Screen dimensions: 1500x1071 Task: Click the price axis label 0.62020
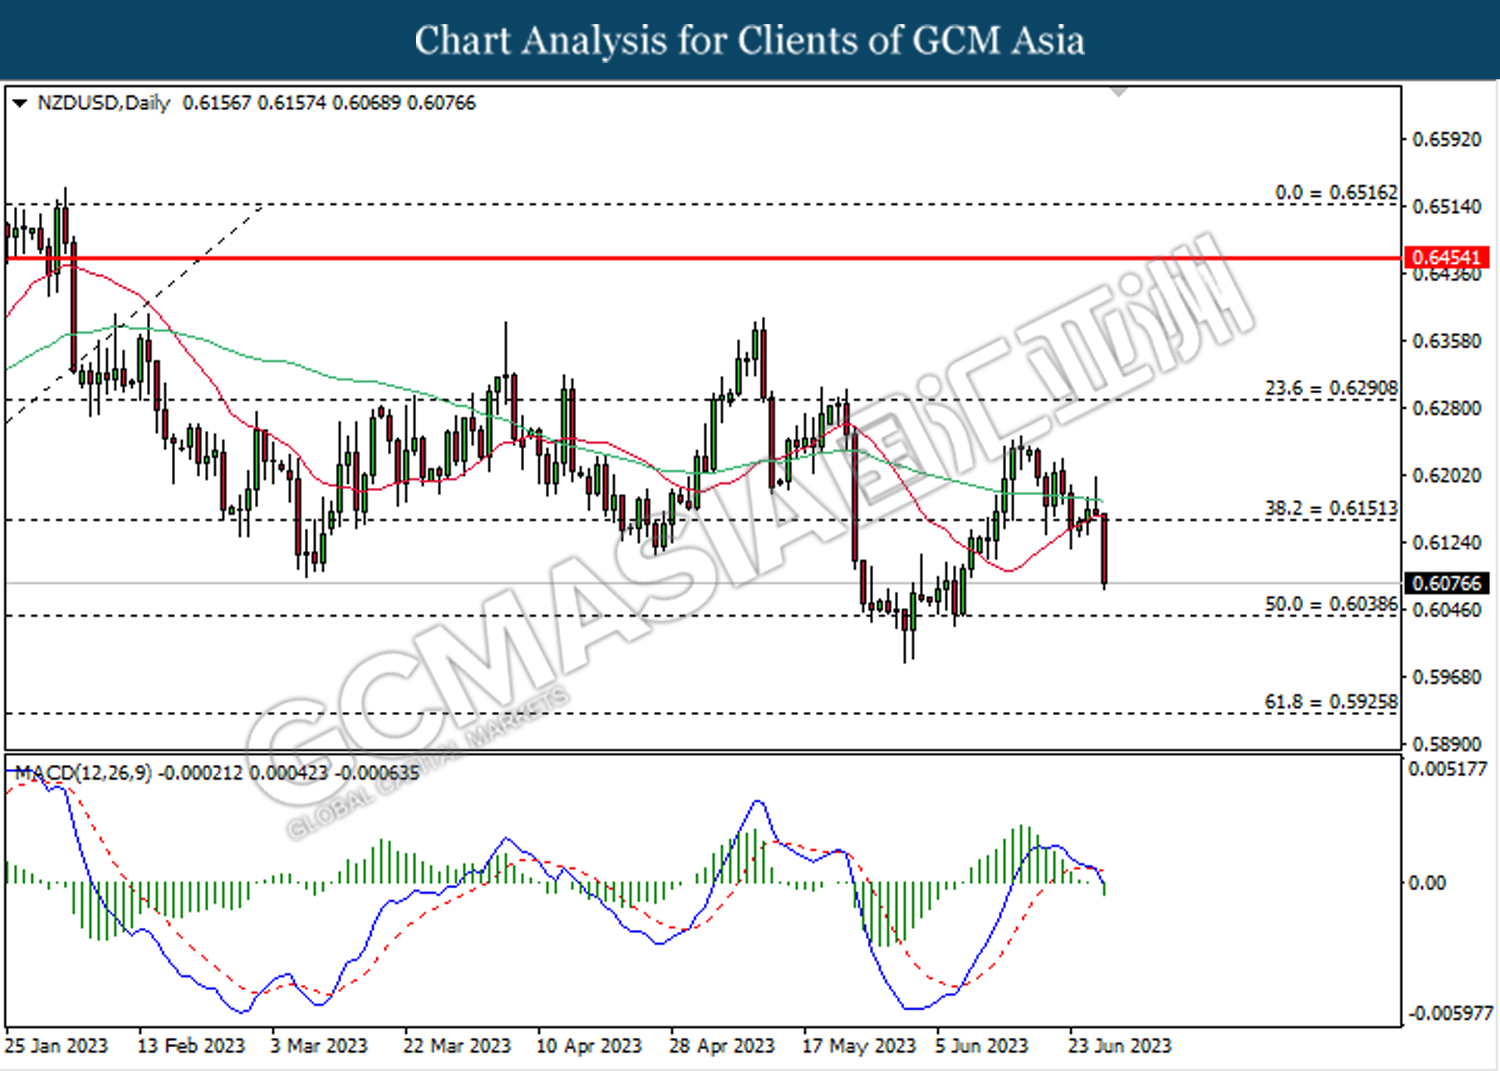pos(1447,475)
